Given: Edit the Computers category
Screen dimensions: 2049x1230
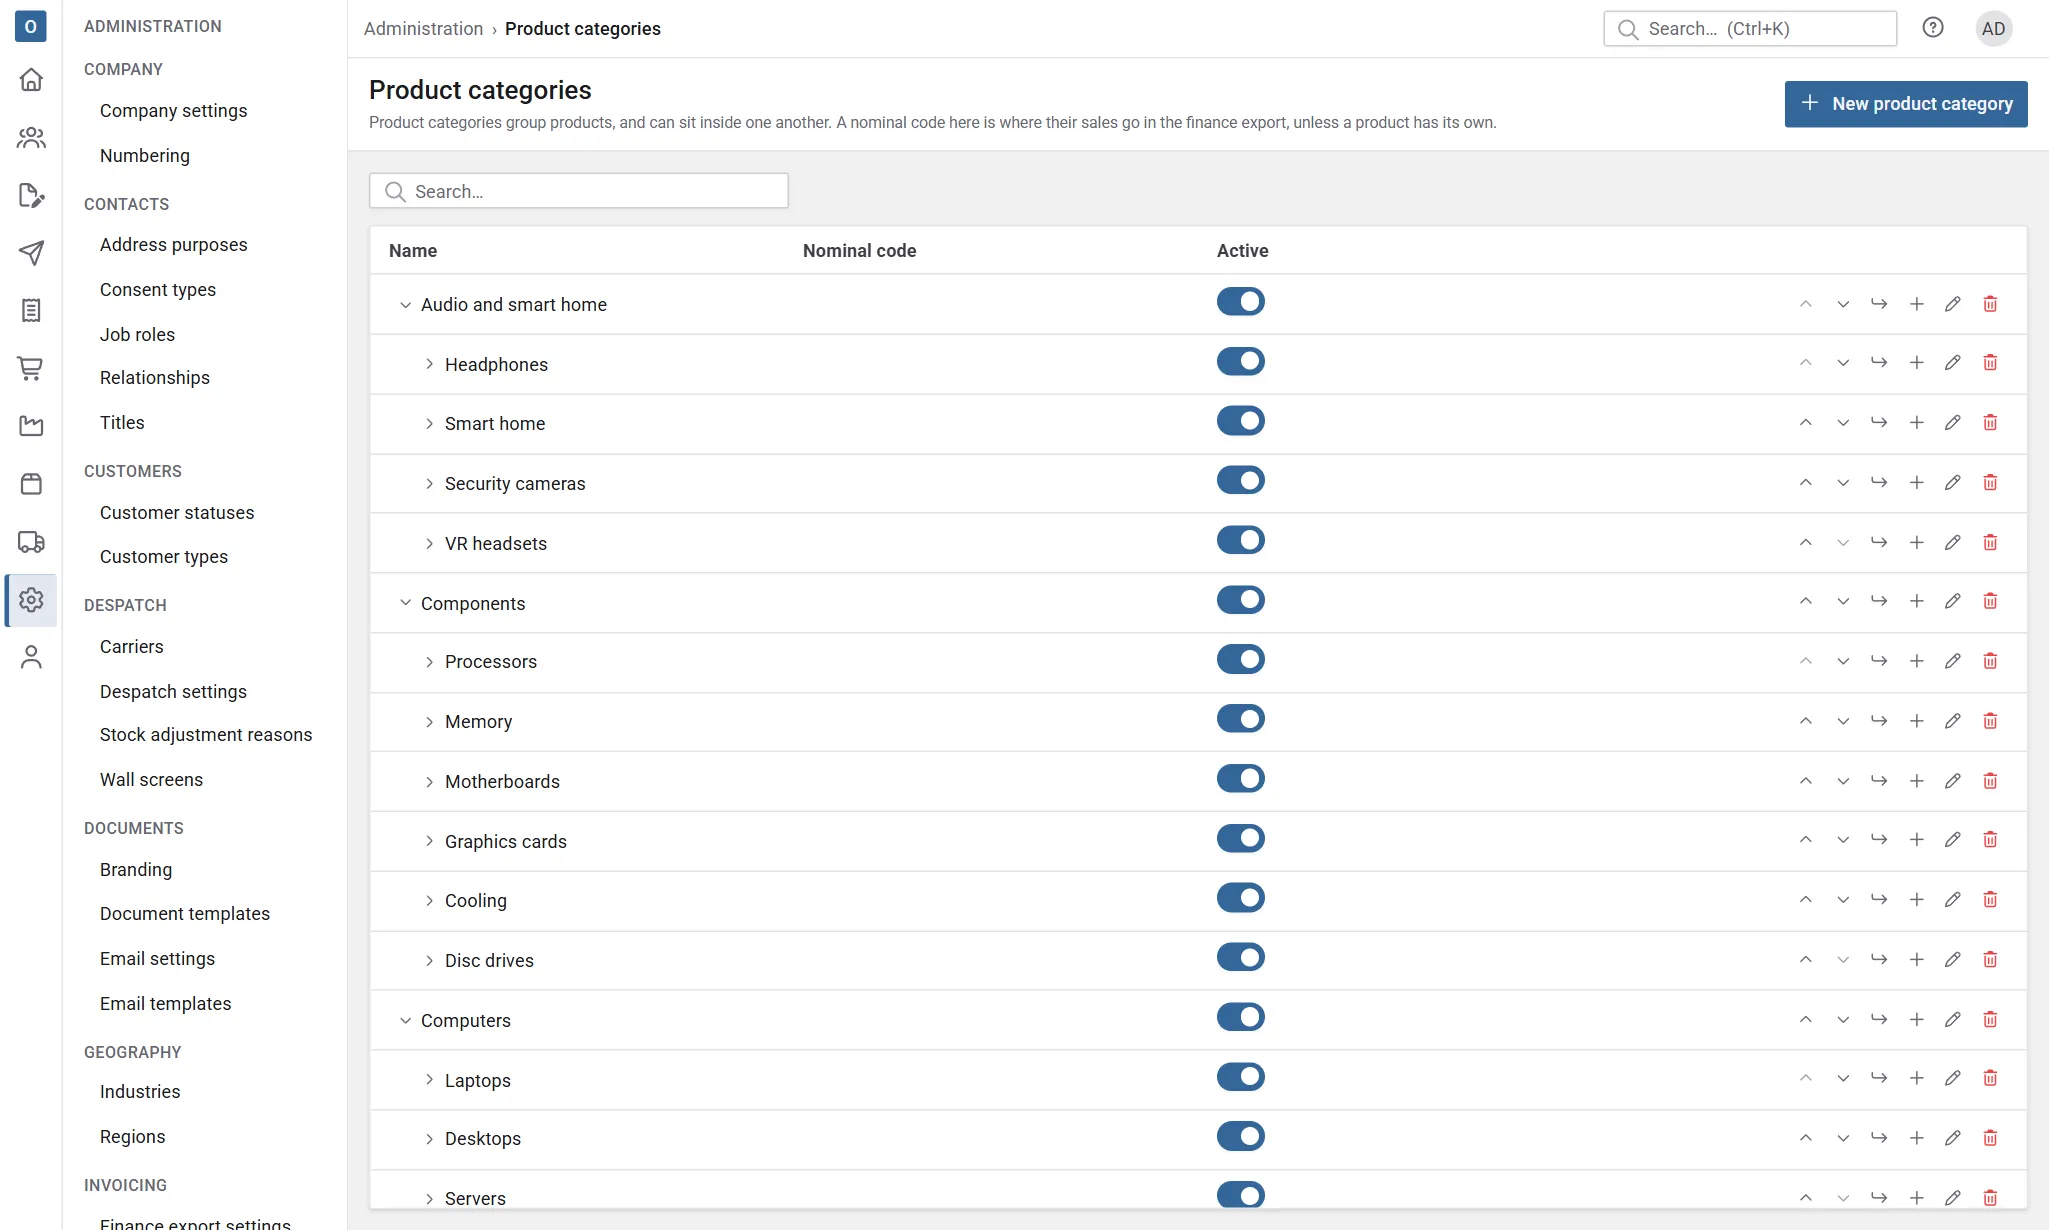Looking at the screenshot, I should [1952, 1020].
